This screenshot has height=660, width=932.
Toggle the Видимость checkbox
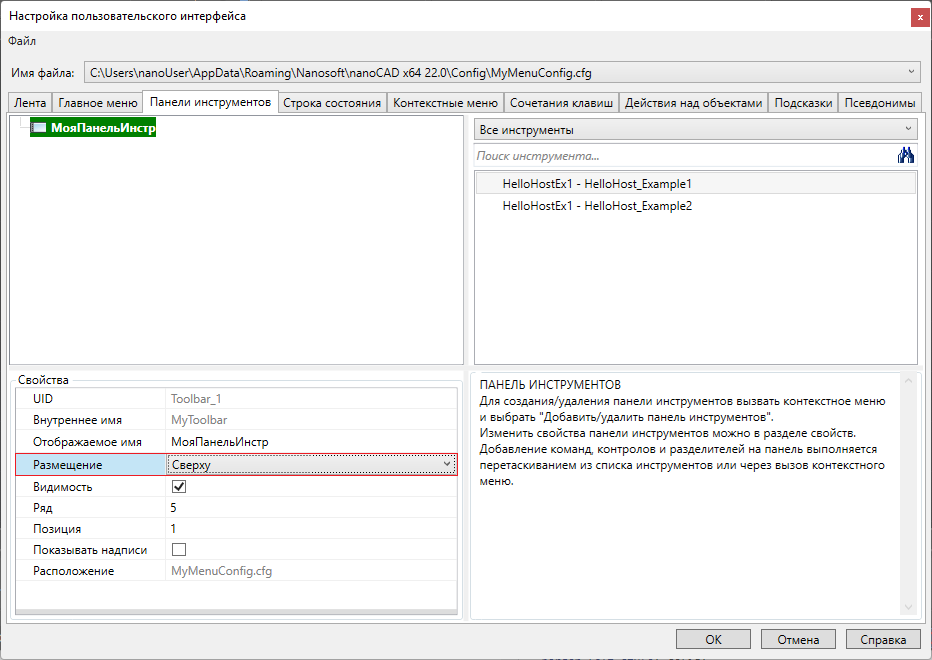coord(180,487)
